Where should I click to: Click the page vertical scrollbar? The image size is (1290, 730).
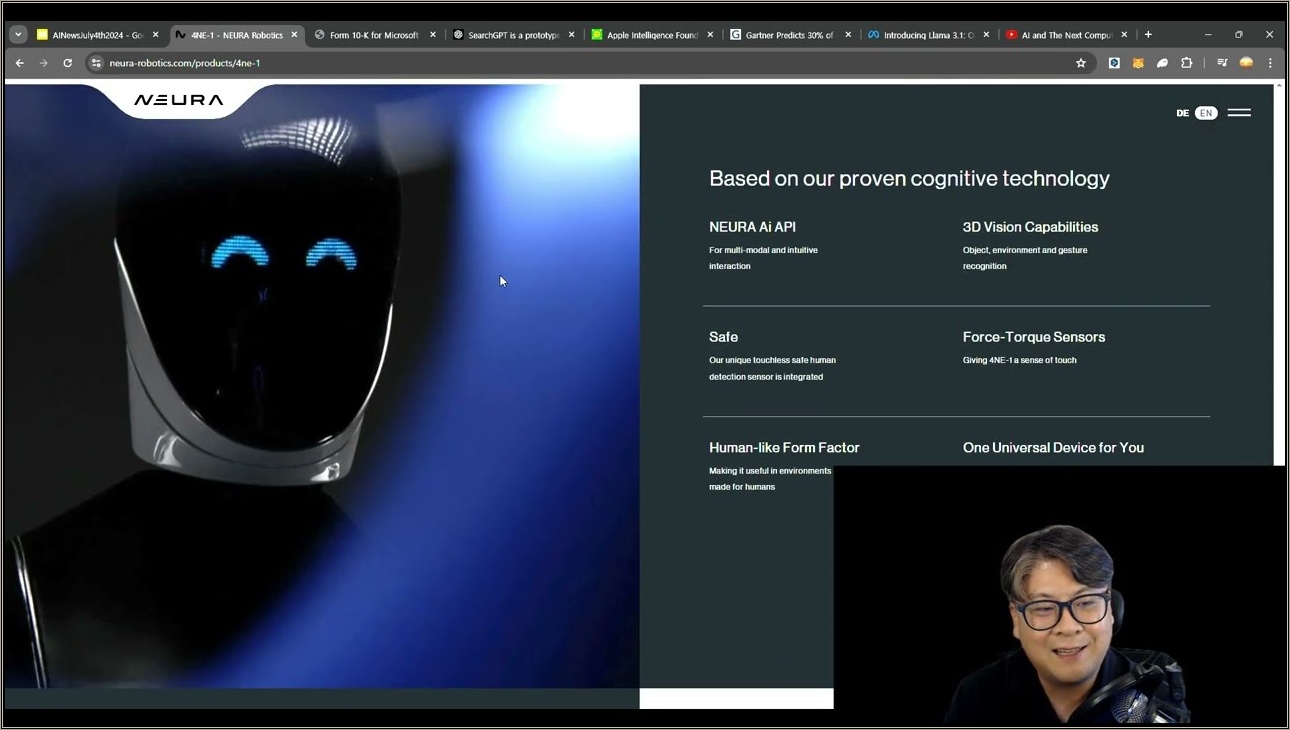(x=1280, y=275)
